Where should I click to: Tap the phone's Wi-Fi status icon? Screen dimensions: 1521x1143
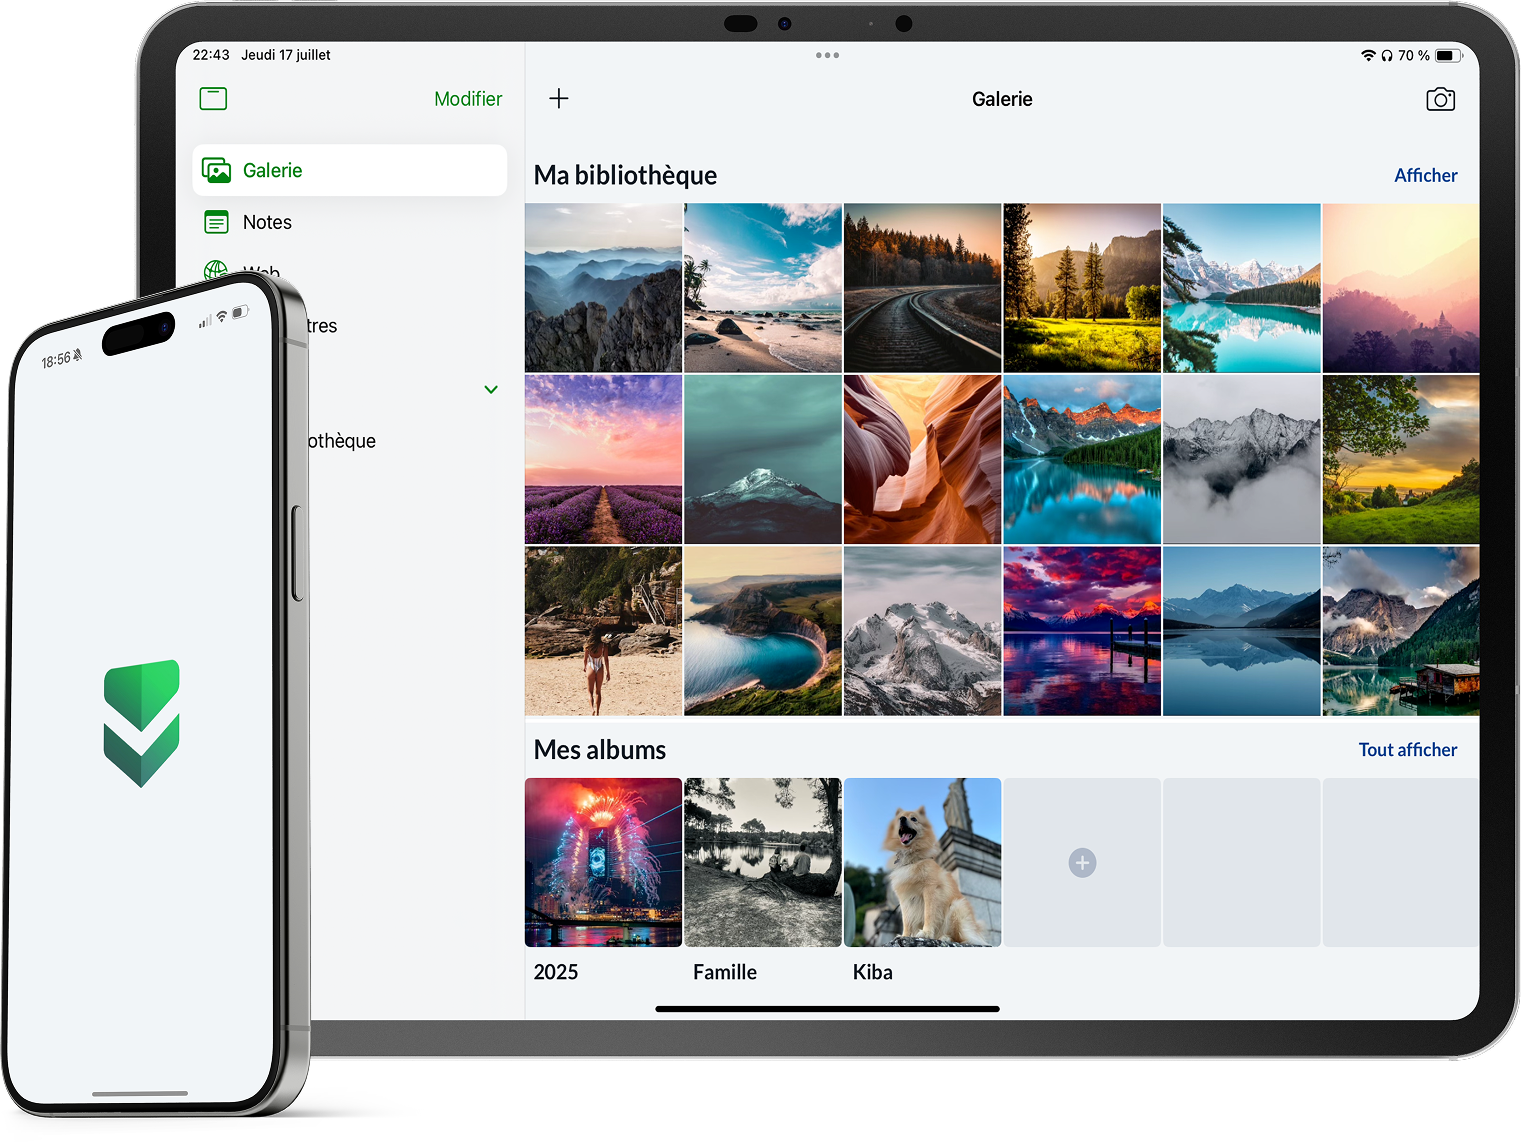click(221, 317)
